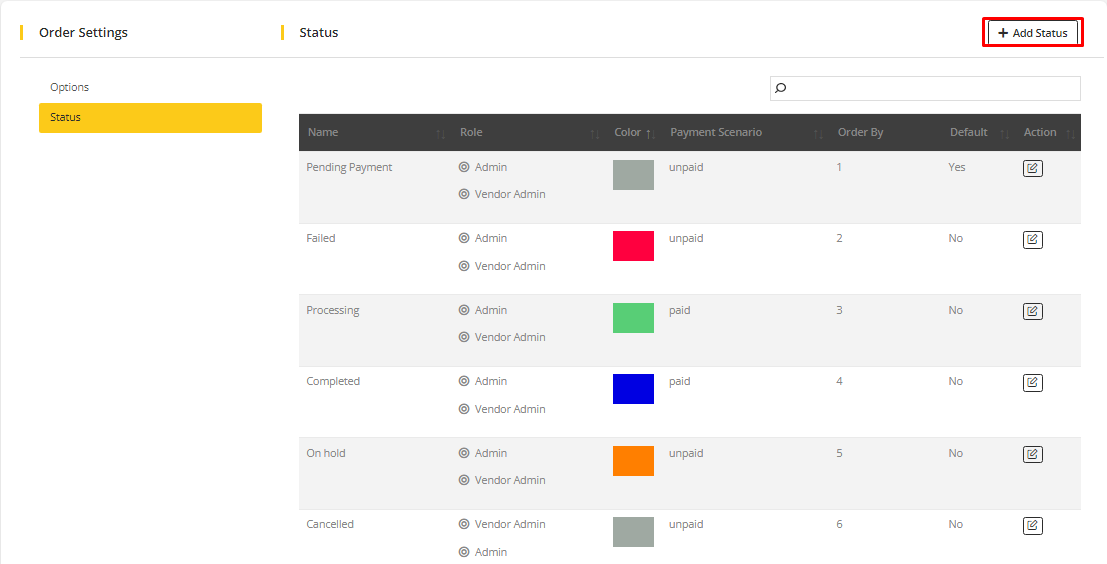This screenshot has height=564, width=1107.
Task: Click the search magnifier icon
Action: [781, 88]
